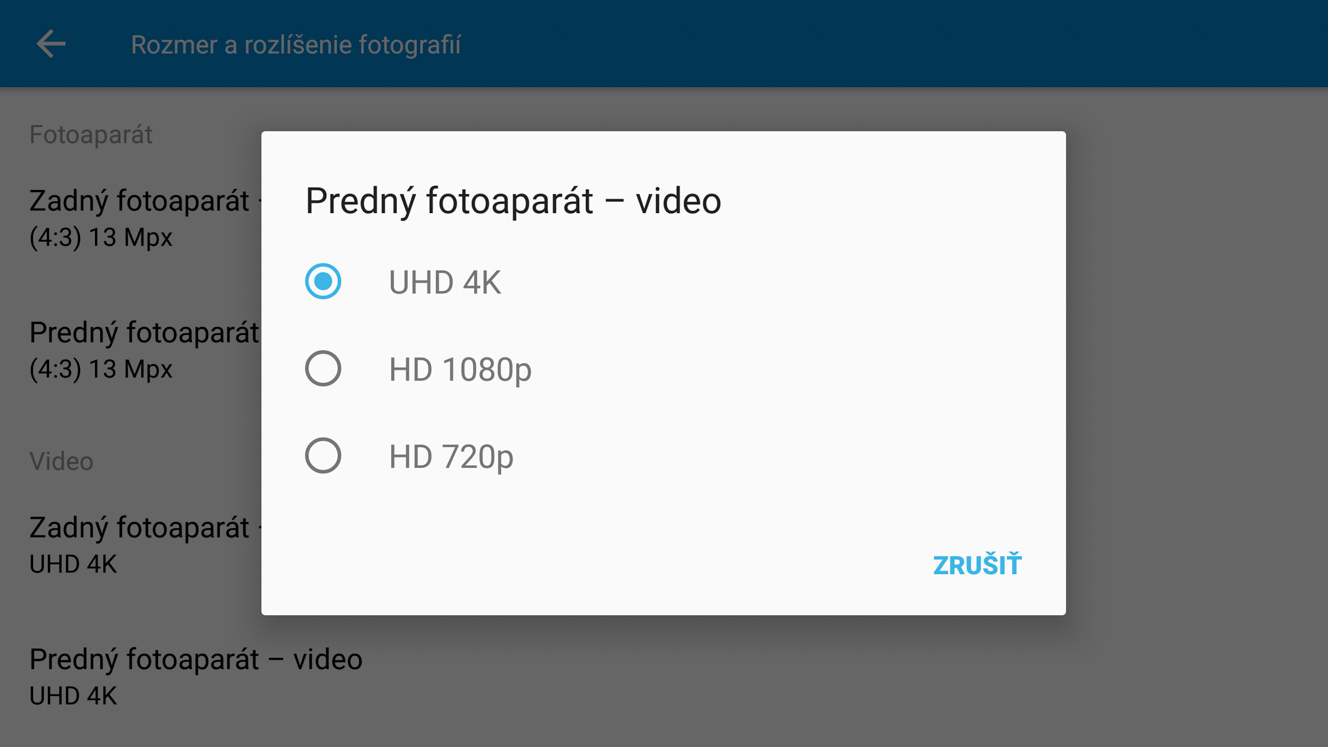Viewport: 1328px width, 747px height.
Task: Select the Video section header
Action: (x=61, y=461)
